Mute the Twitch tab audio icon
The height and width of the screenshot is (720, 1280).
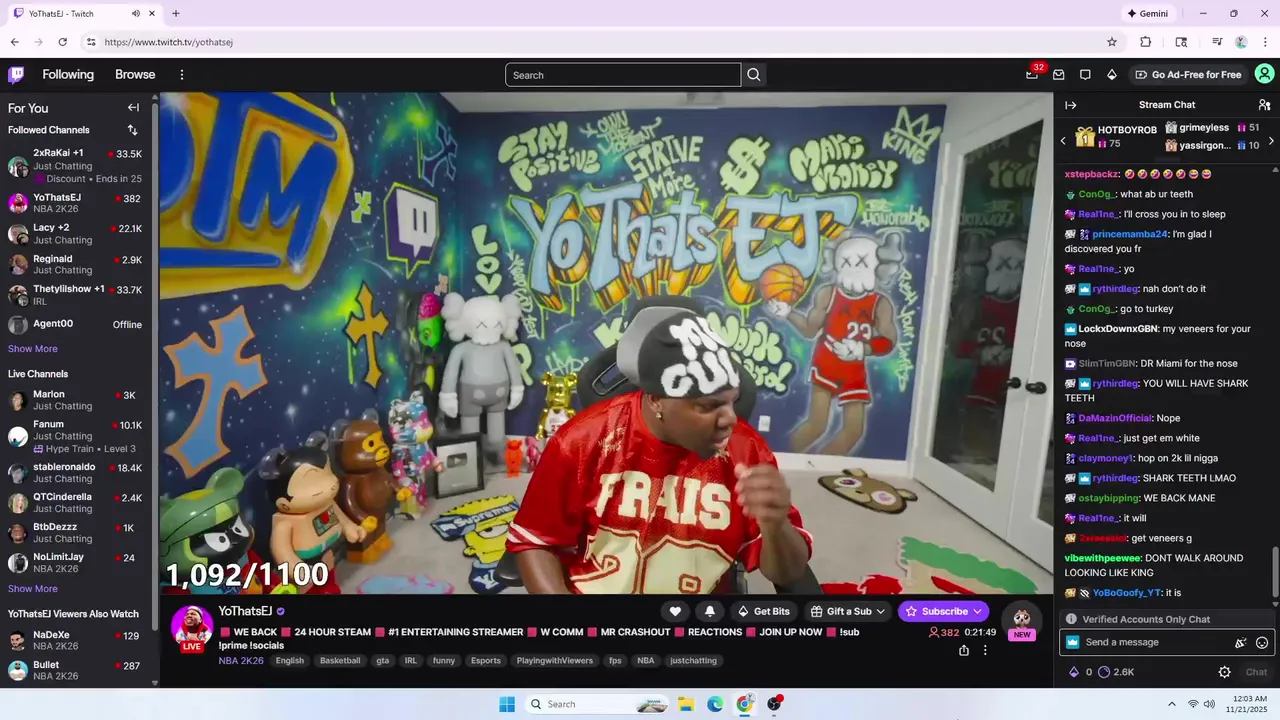point(135,14)
